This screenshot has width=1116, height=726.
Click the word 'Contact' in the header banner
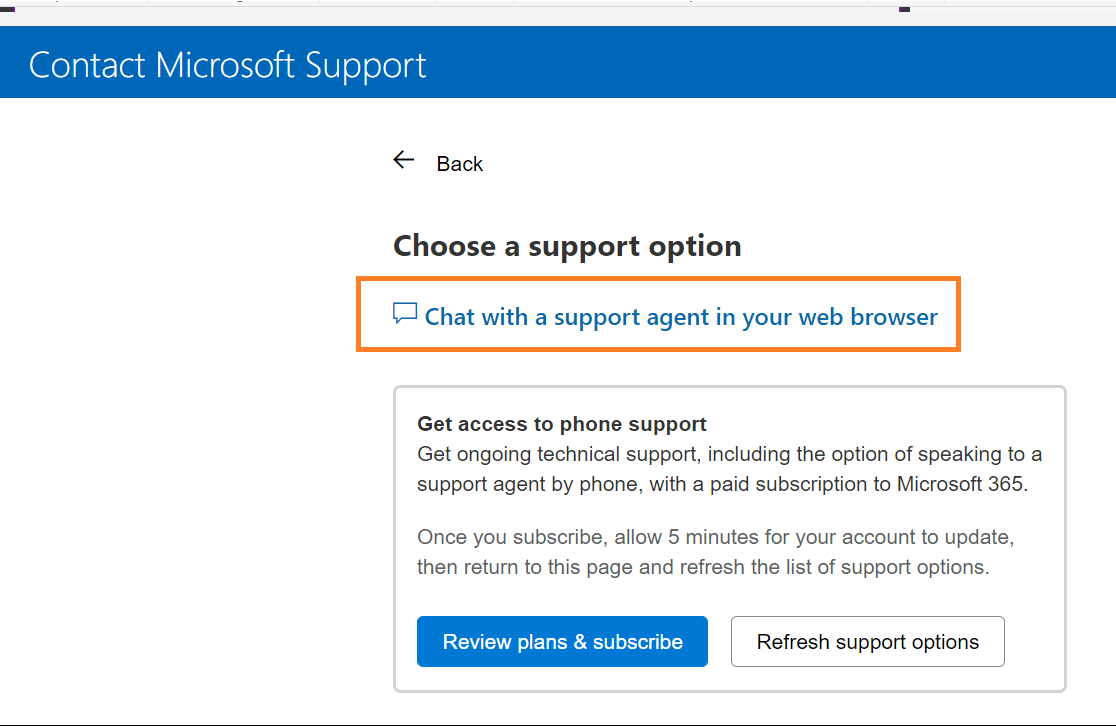87,65
